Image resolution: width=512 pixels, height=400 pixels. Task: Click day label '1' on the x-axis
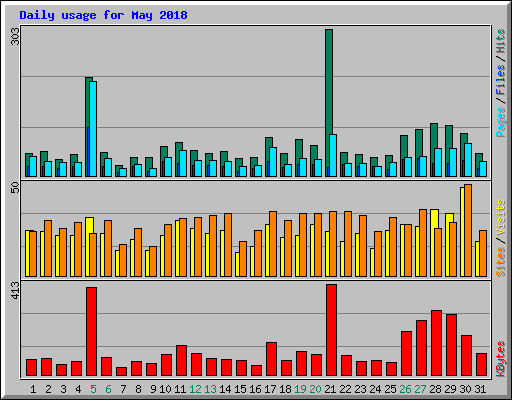tap(33, 389)
